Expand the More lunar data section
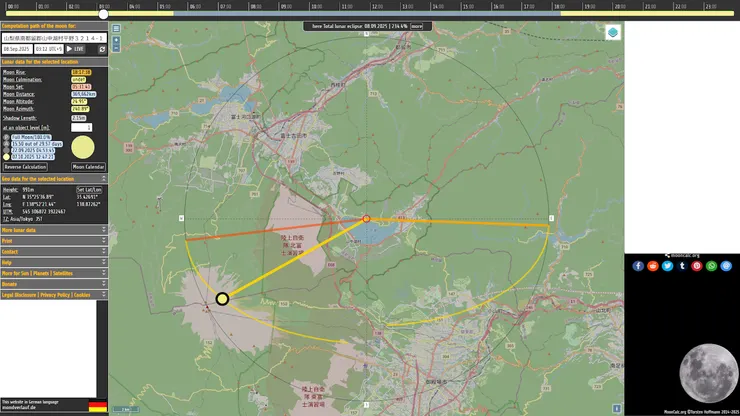The width and height of the screenshot is (740, 416). (54, 230)
